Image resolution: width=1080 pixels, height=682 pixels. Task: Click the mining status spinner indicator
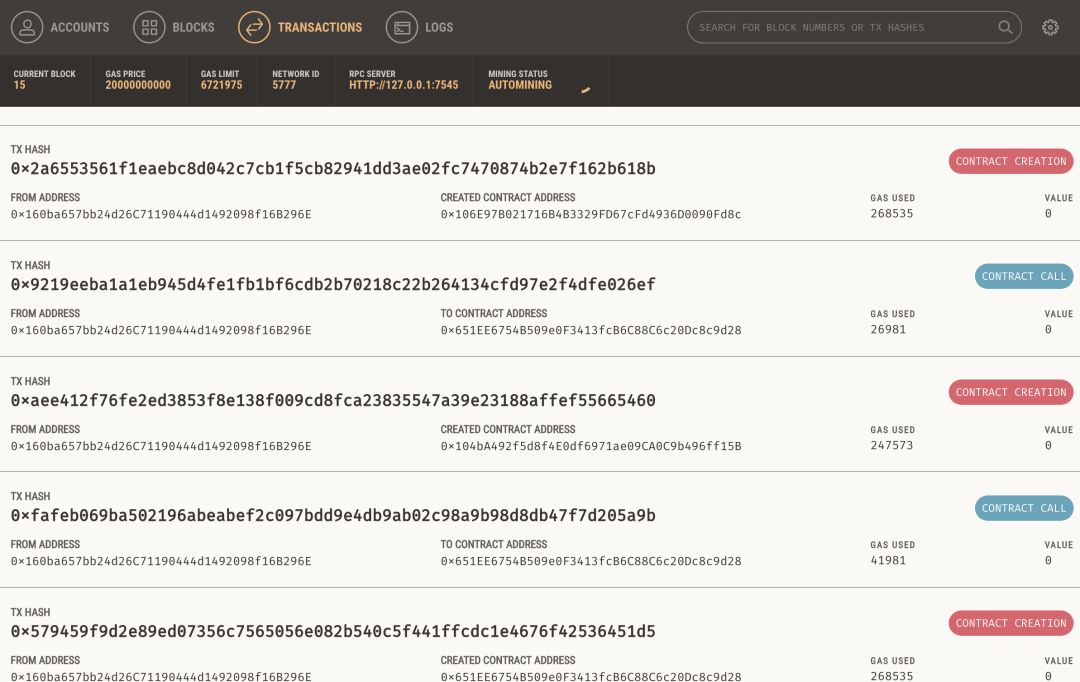point(585,90)
